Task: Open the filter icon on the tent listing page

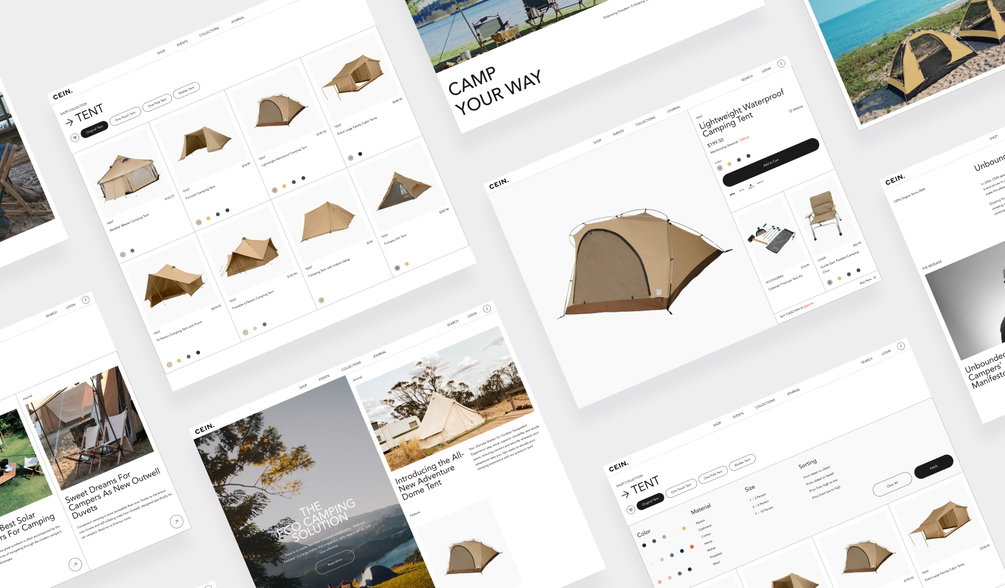Action: click(74, 137)
